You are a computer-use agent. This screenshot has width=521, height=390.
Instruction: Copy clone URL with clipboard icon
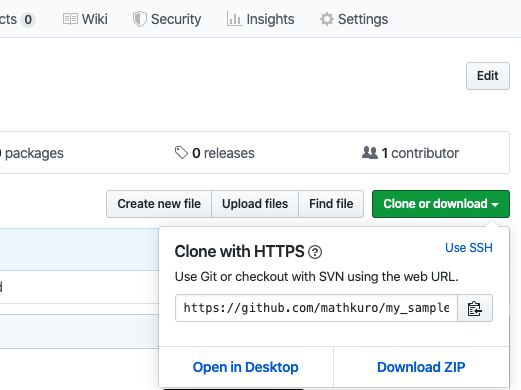(475, 308)
